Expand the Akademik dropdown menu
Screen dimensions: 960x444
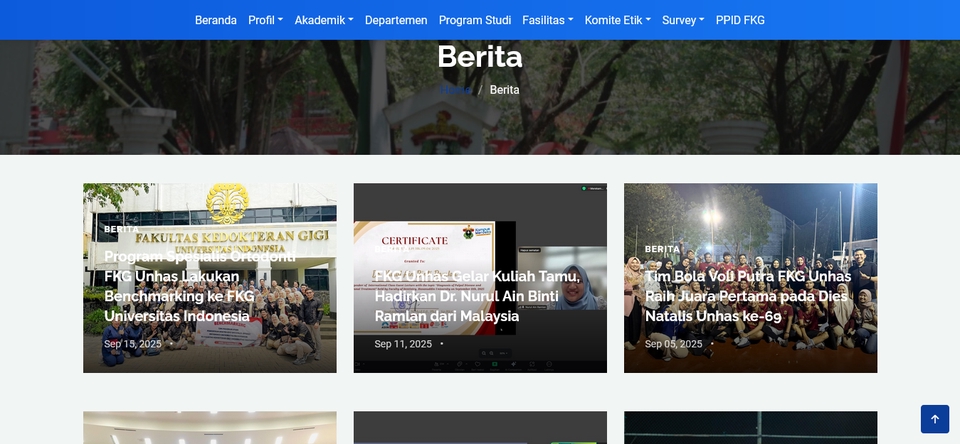coord(324,20)
